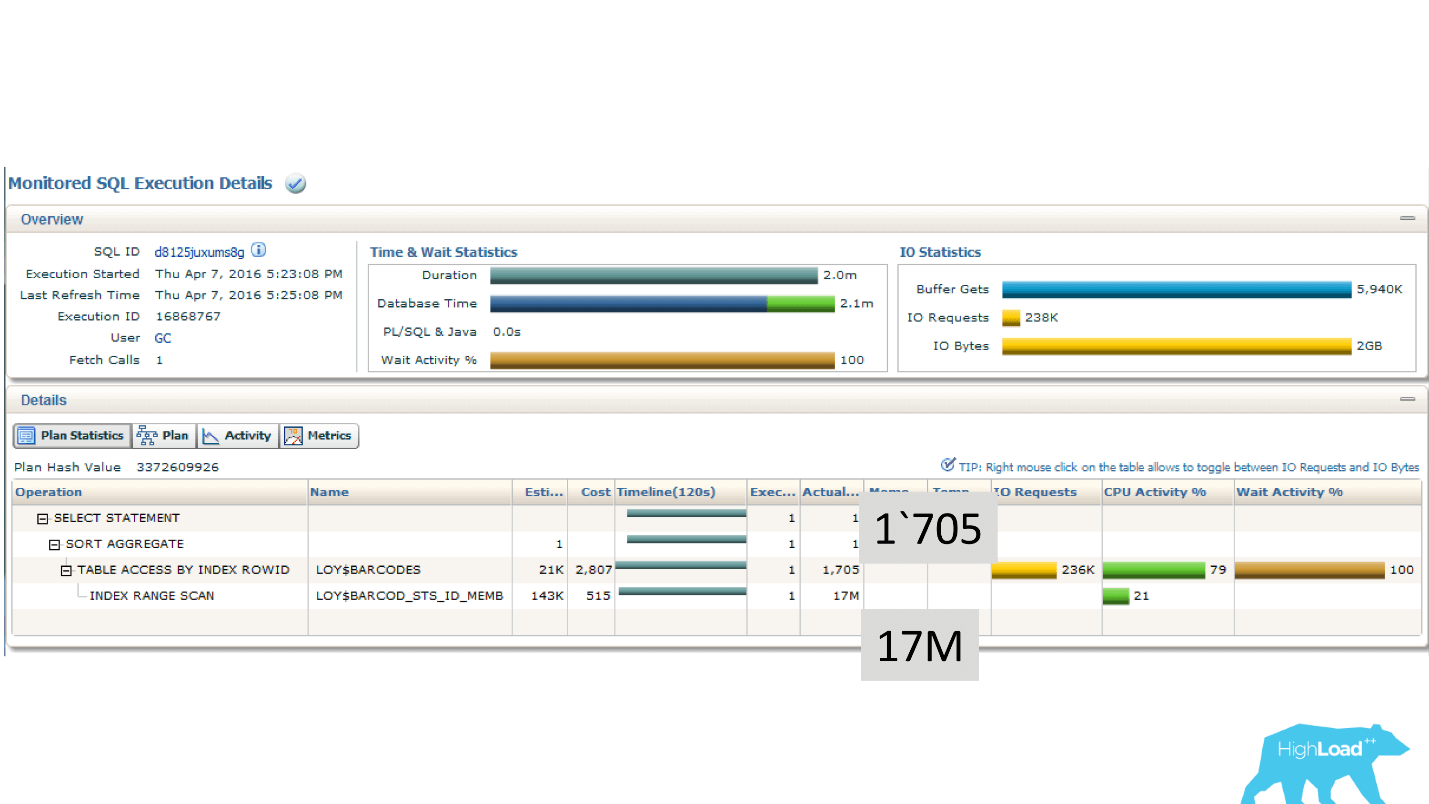Open the Plan tab

[164, 436]
